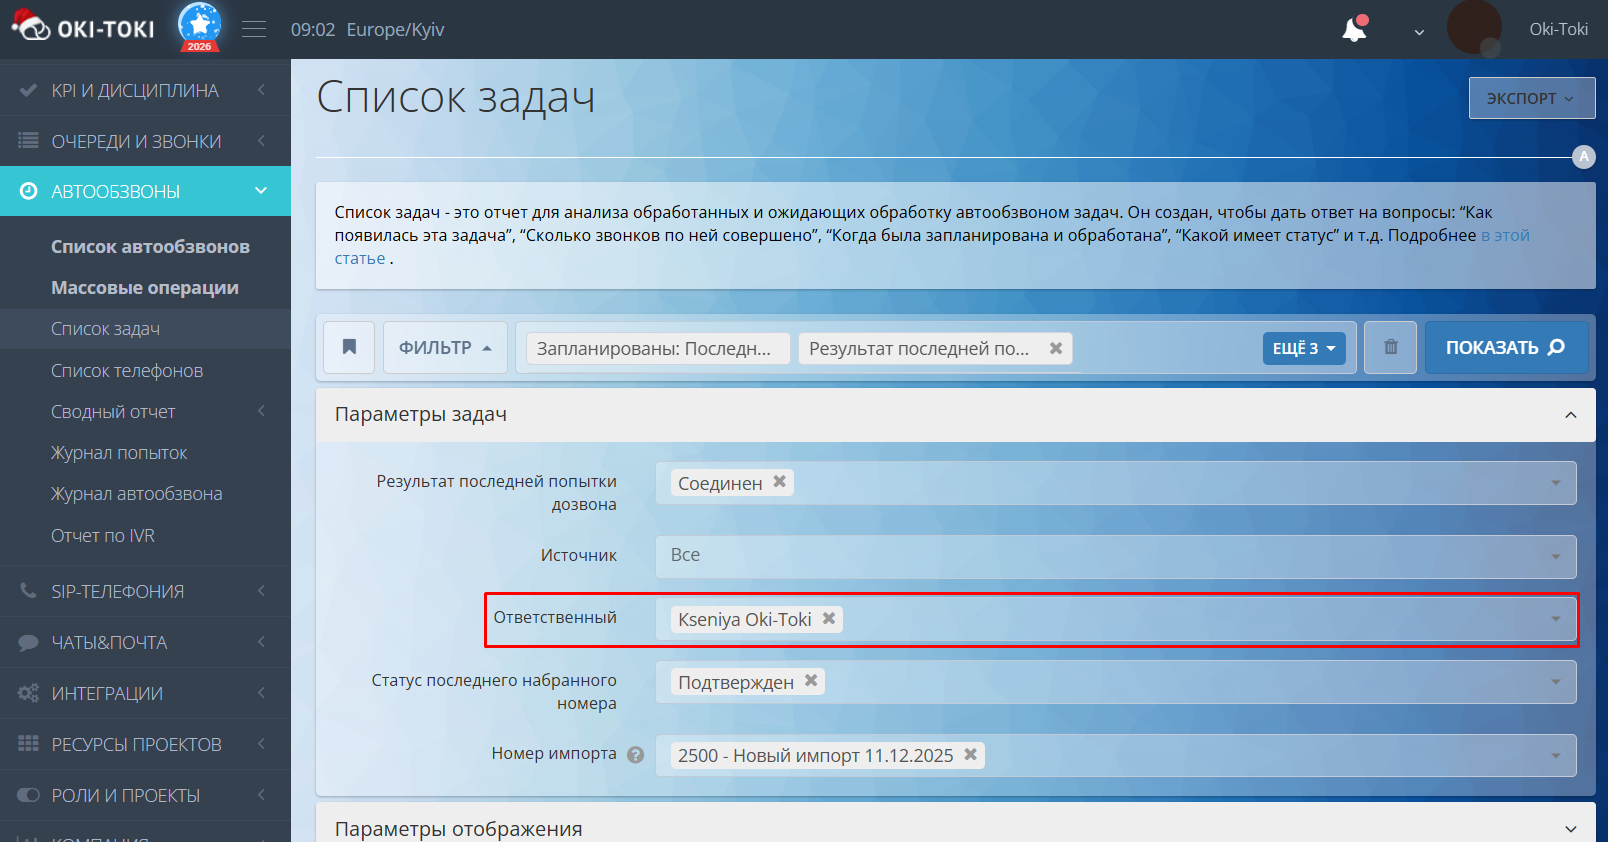Viewport: 1608px width, 842px height.
Task: Toggle the hamburger sidebar menu icon
Action: pos(254,30)
